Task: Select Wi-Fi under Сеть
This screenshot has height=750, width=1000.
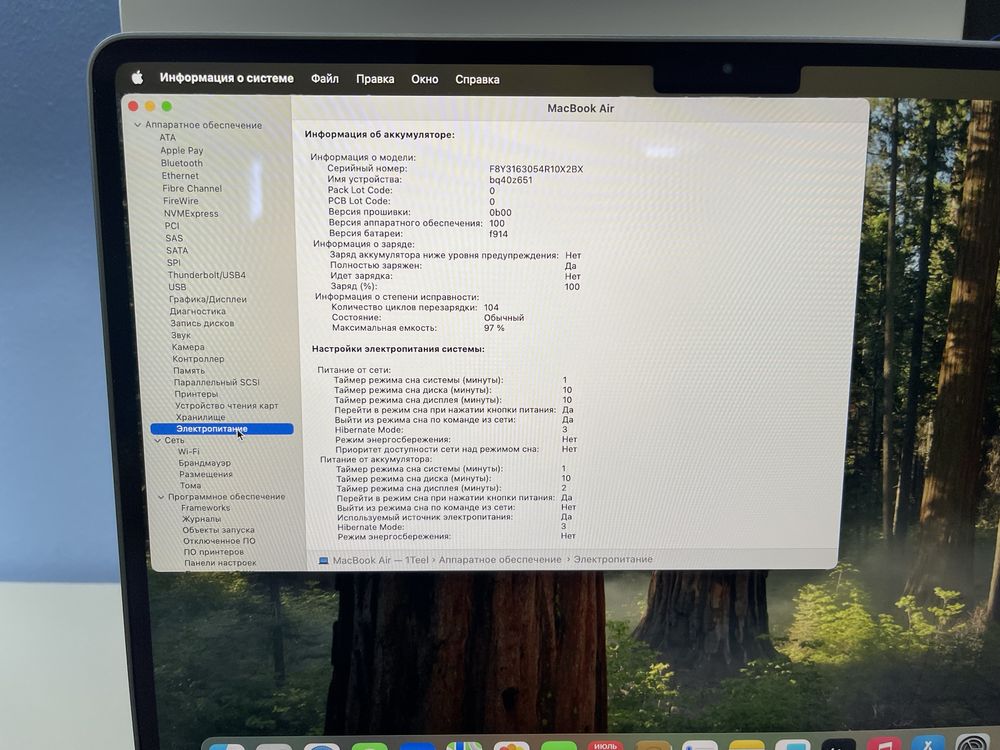Action: (x=189, y=452)
